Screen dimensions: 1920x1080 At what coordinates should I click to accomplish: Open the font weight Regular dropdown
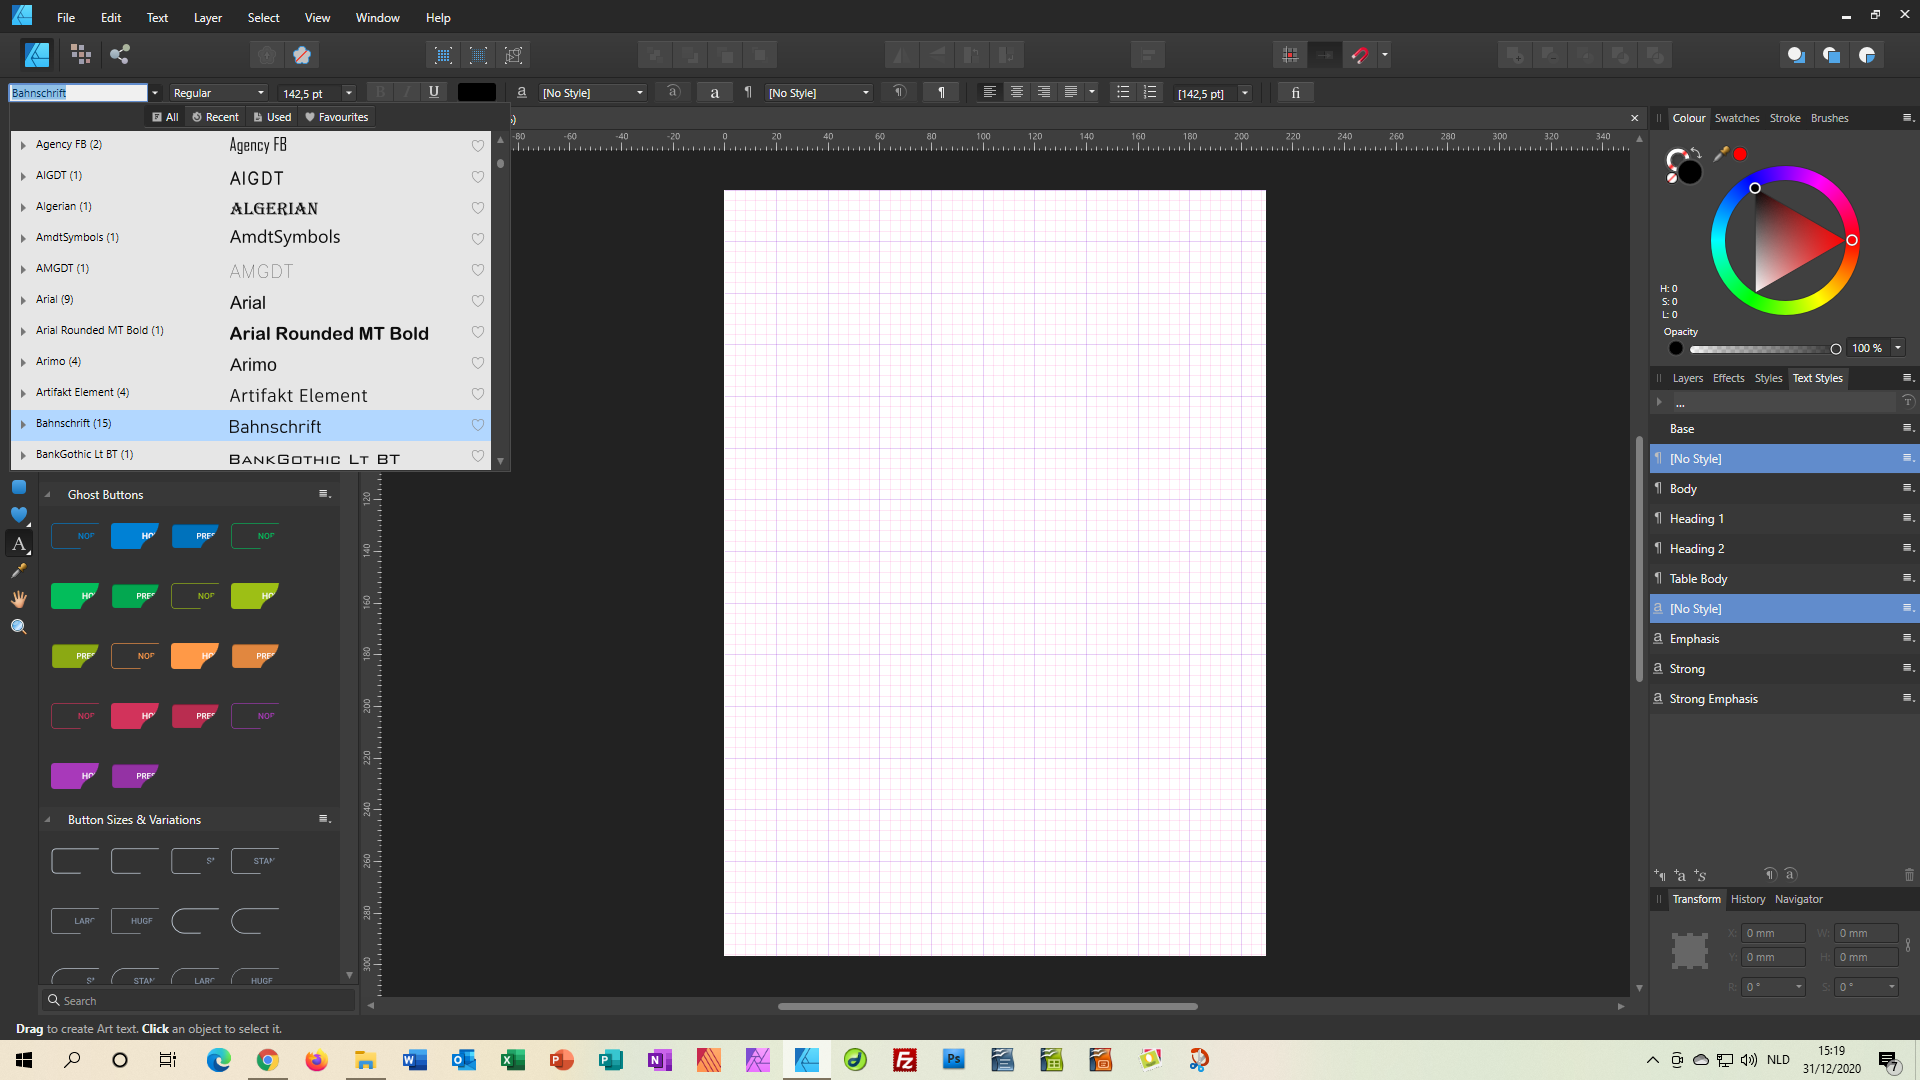[x=218, y=93]
